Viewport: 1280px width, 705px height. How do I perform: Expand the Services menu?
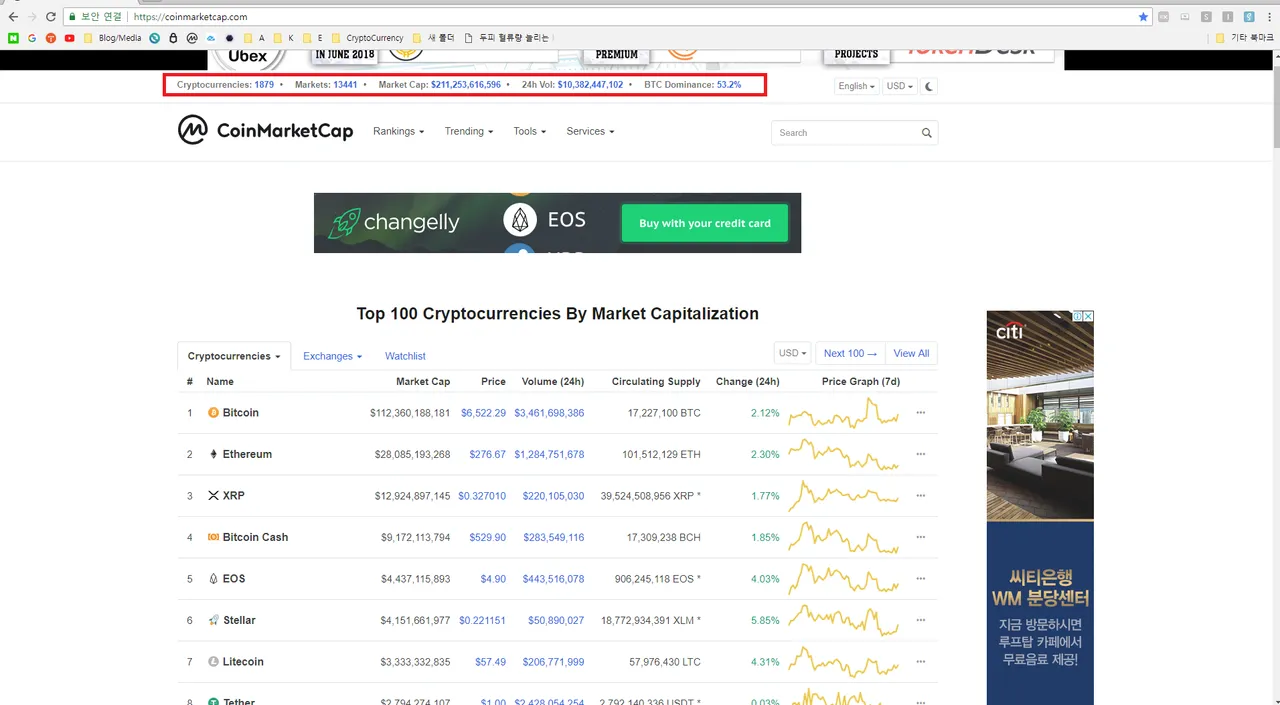pyautogui.click(x=590, y=131)
